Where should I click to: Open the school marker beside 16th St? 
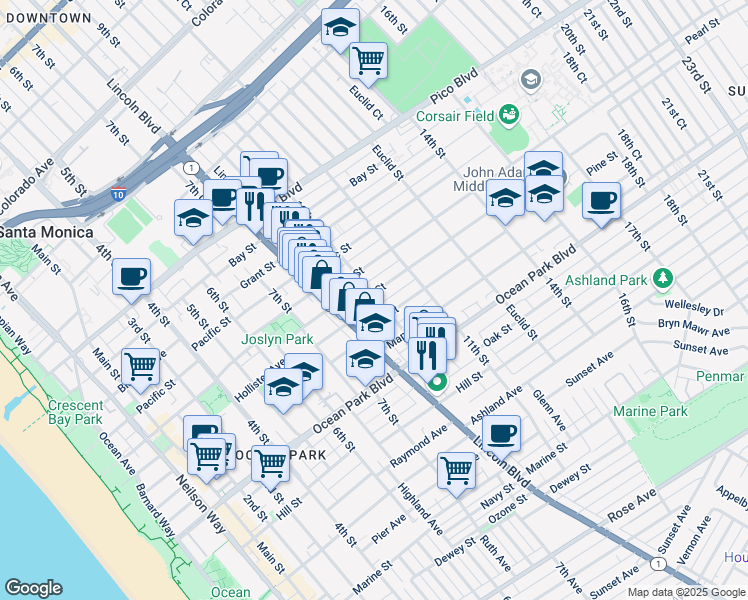[x=340, y=28]
